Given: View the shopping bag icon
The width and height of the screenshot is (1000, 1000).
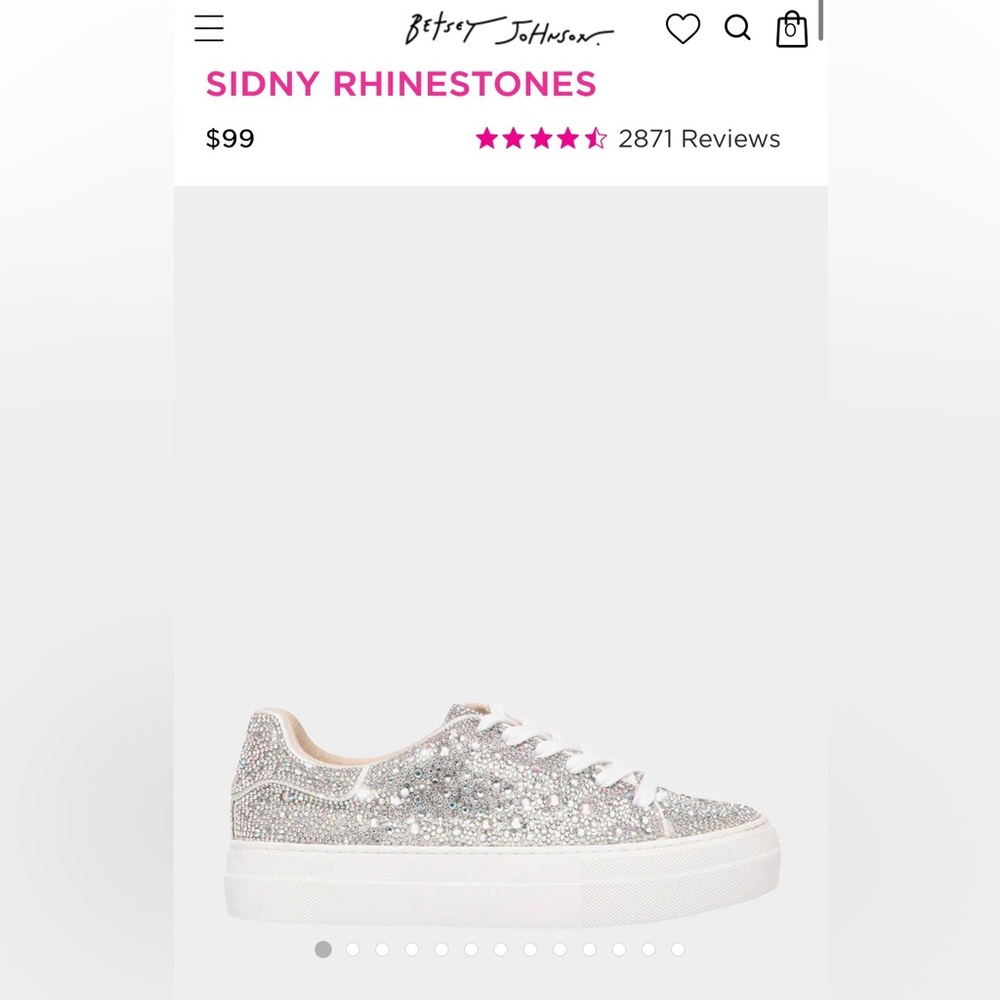Looking at the screenshot, I should (791, 29).
